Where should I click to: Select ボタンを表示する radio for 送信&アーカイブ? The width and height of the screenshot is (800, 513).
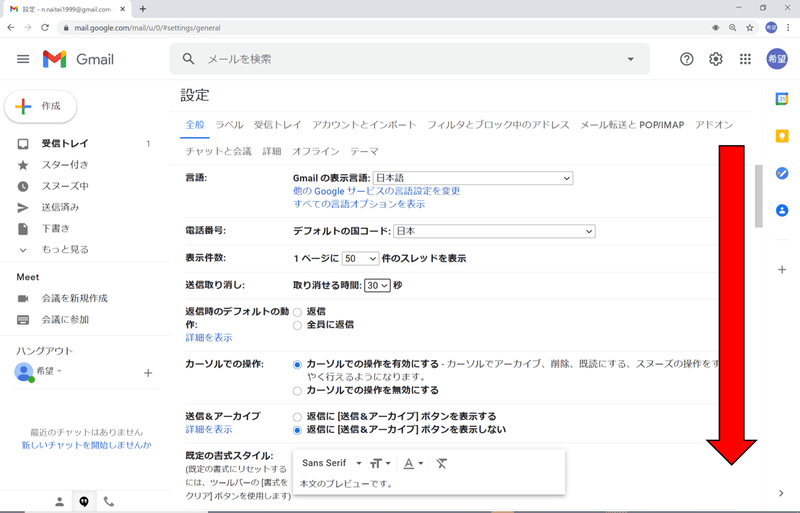click(297, 417)
